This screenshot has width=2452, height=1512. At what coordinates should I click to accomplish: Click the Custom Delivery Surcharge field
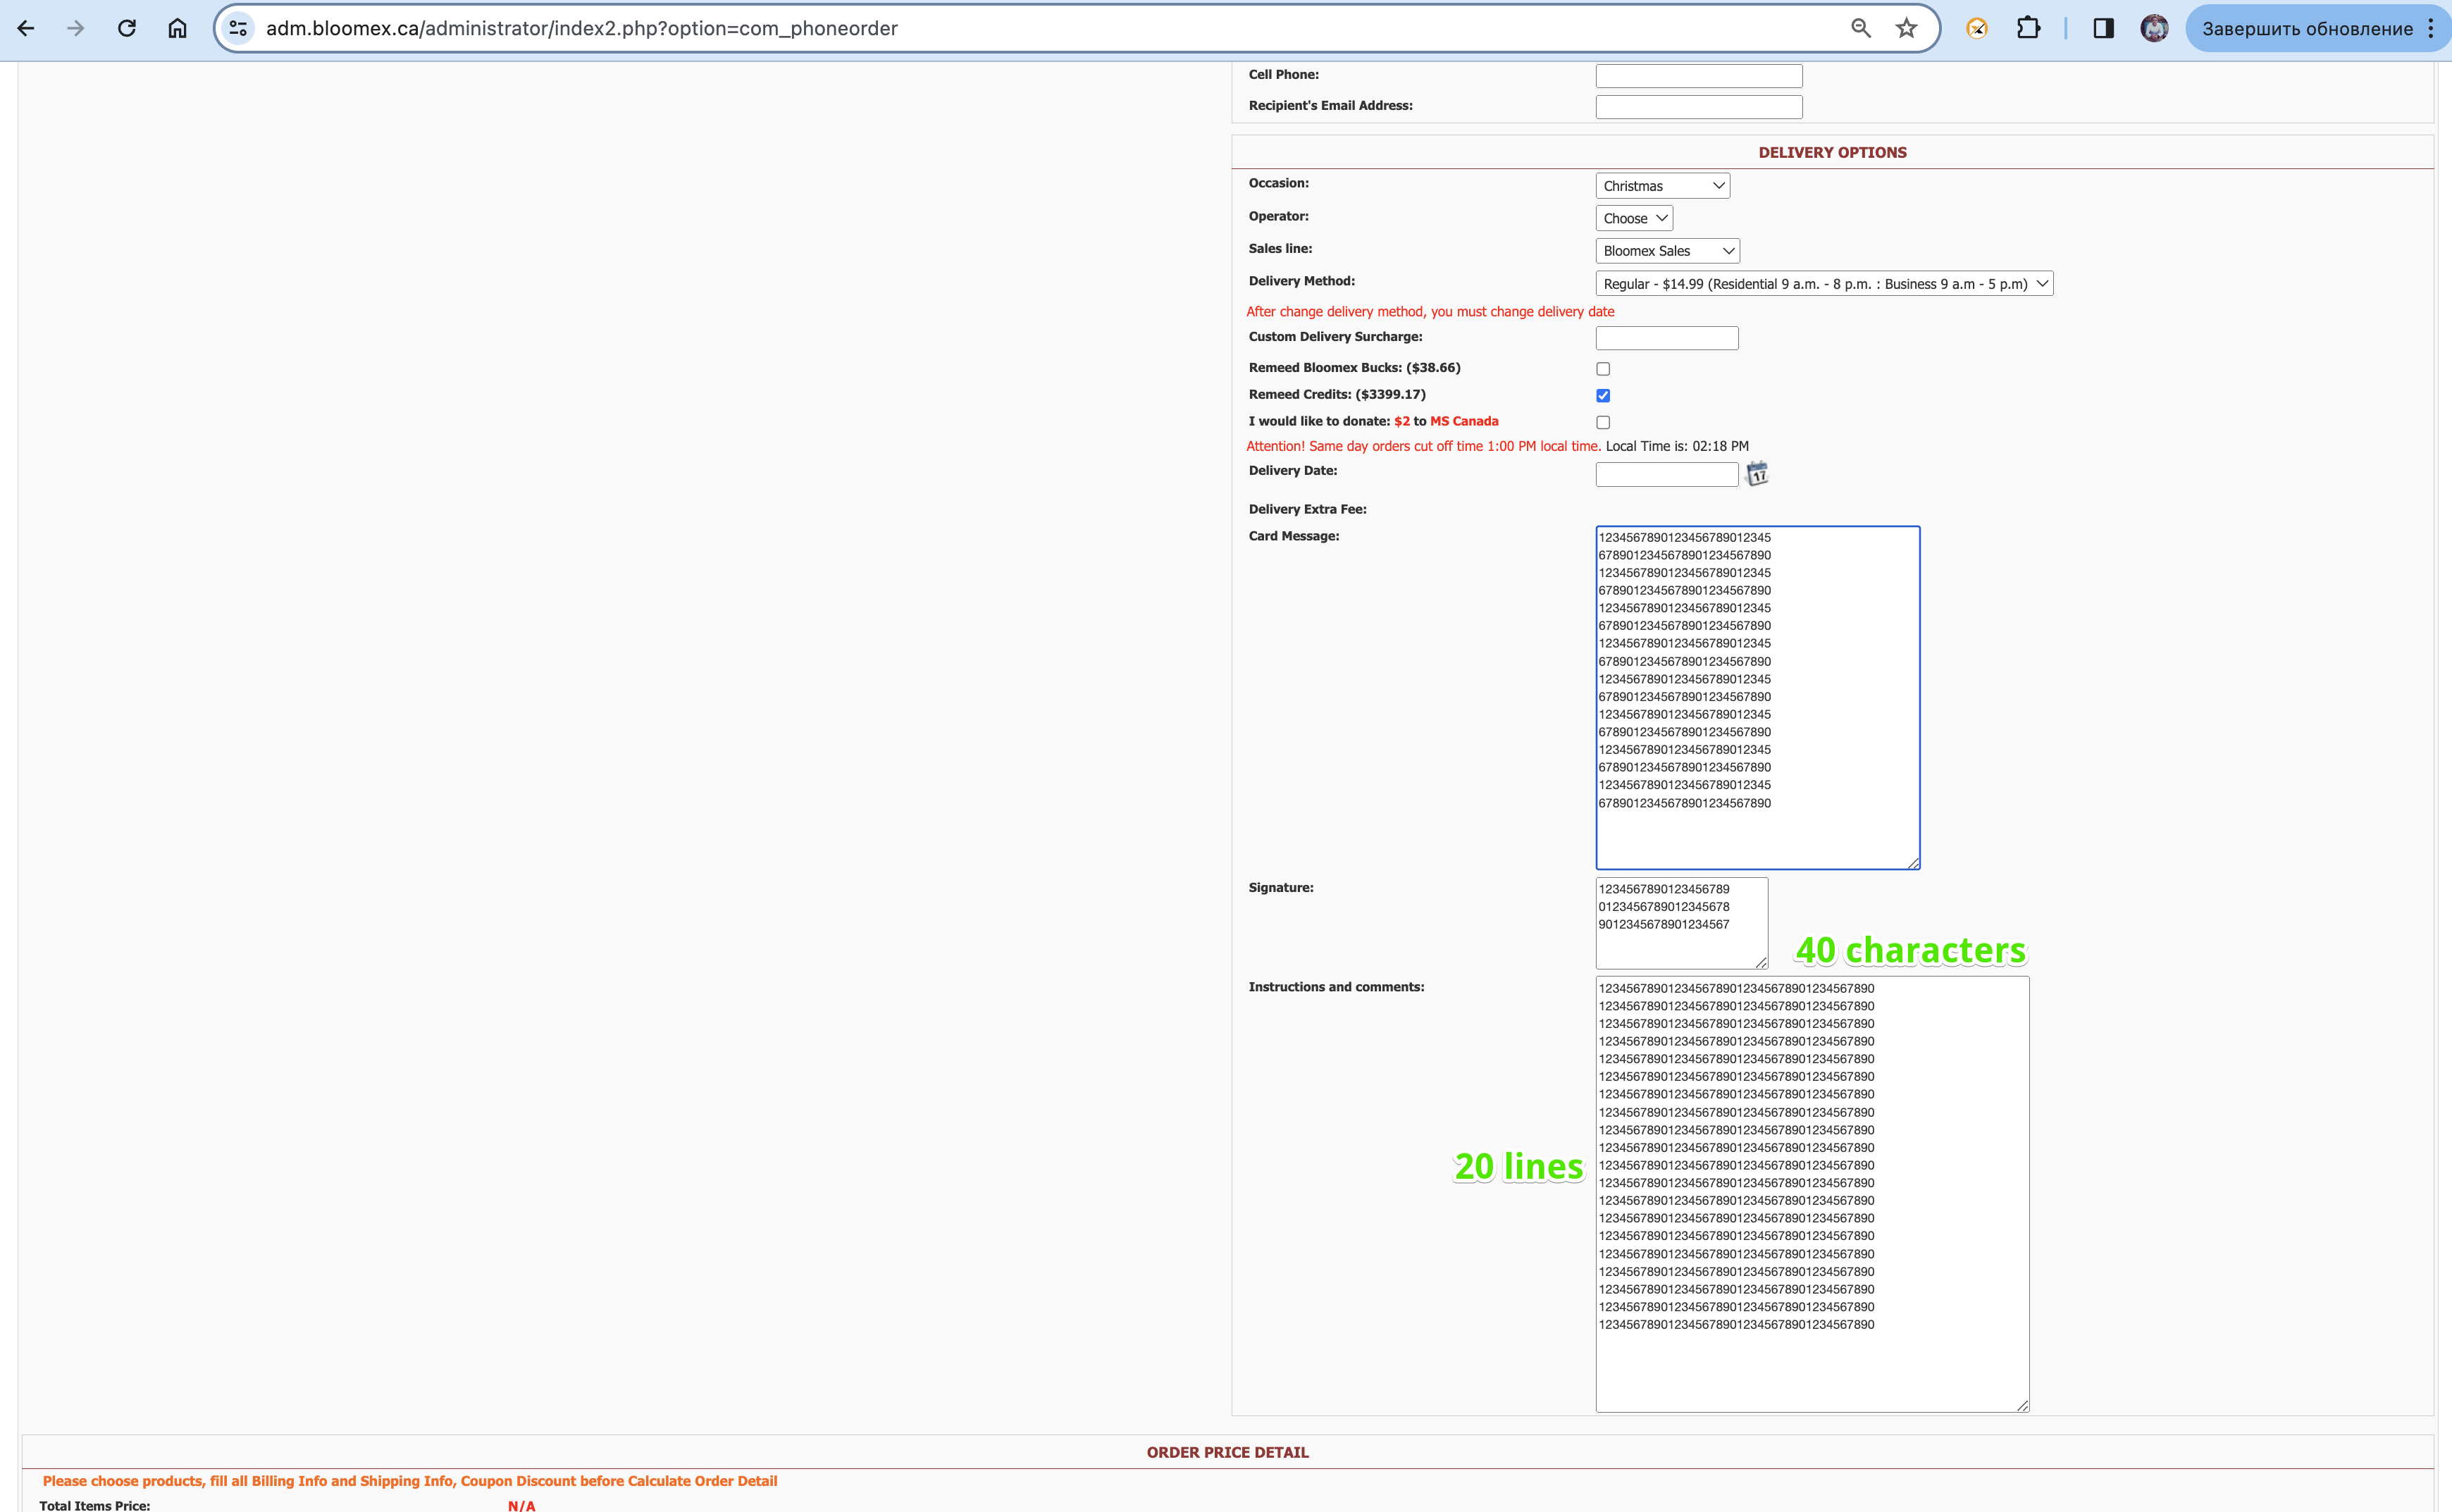click(x=1667, y=338)
